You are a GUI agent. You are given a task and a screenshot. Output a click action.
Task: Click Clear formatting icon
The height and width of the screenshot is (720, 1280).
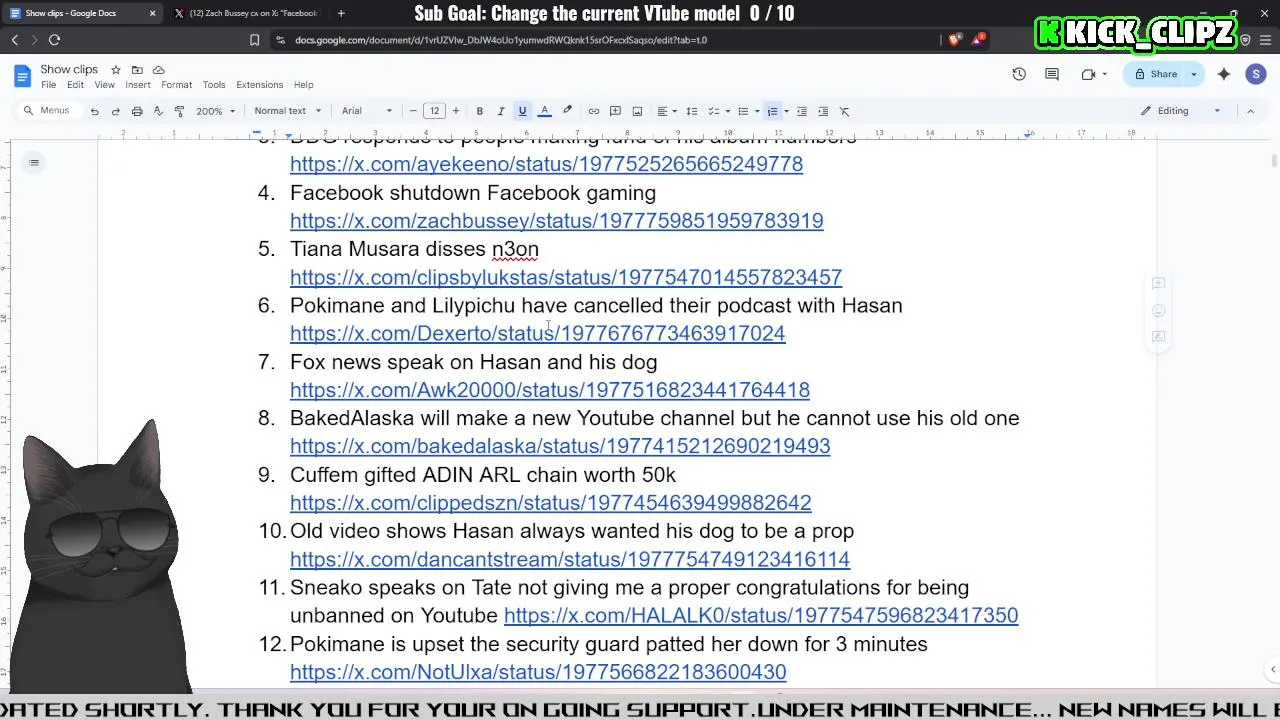845,111
